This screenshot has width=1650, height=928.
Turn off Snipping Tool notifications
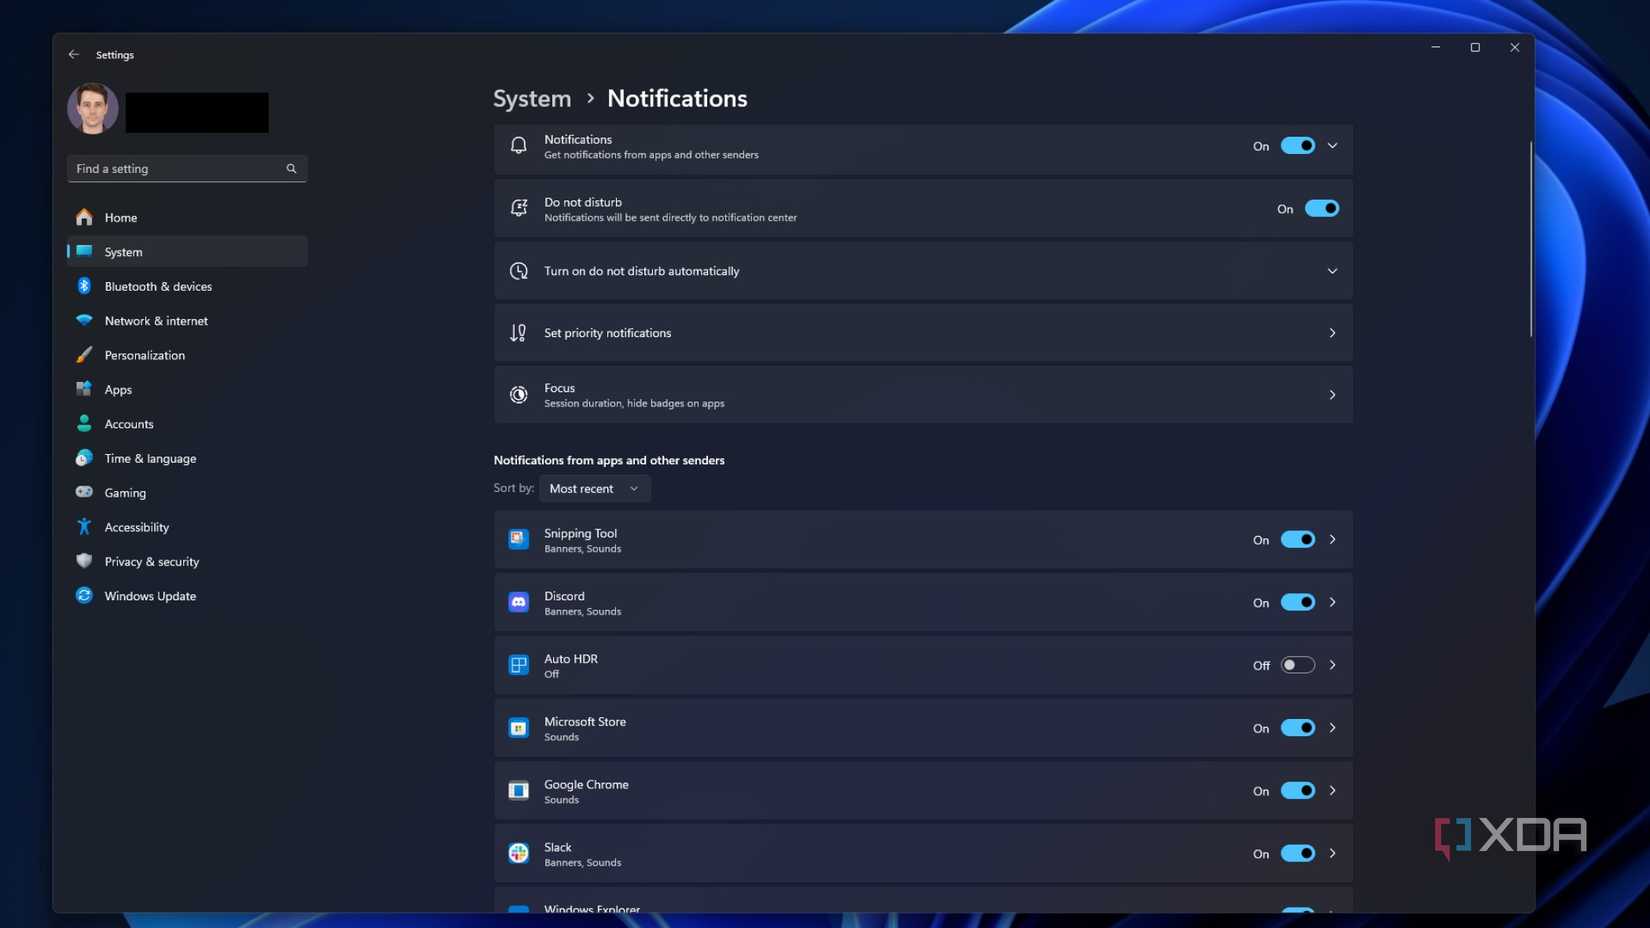point(1298,539)
